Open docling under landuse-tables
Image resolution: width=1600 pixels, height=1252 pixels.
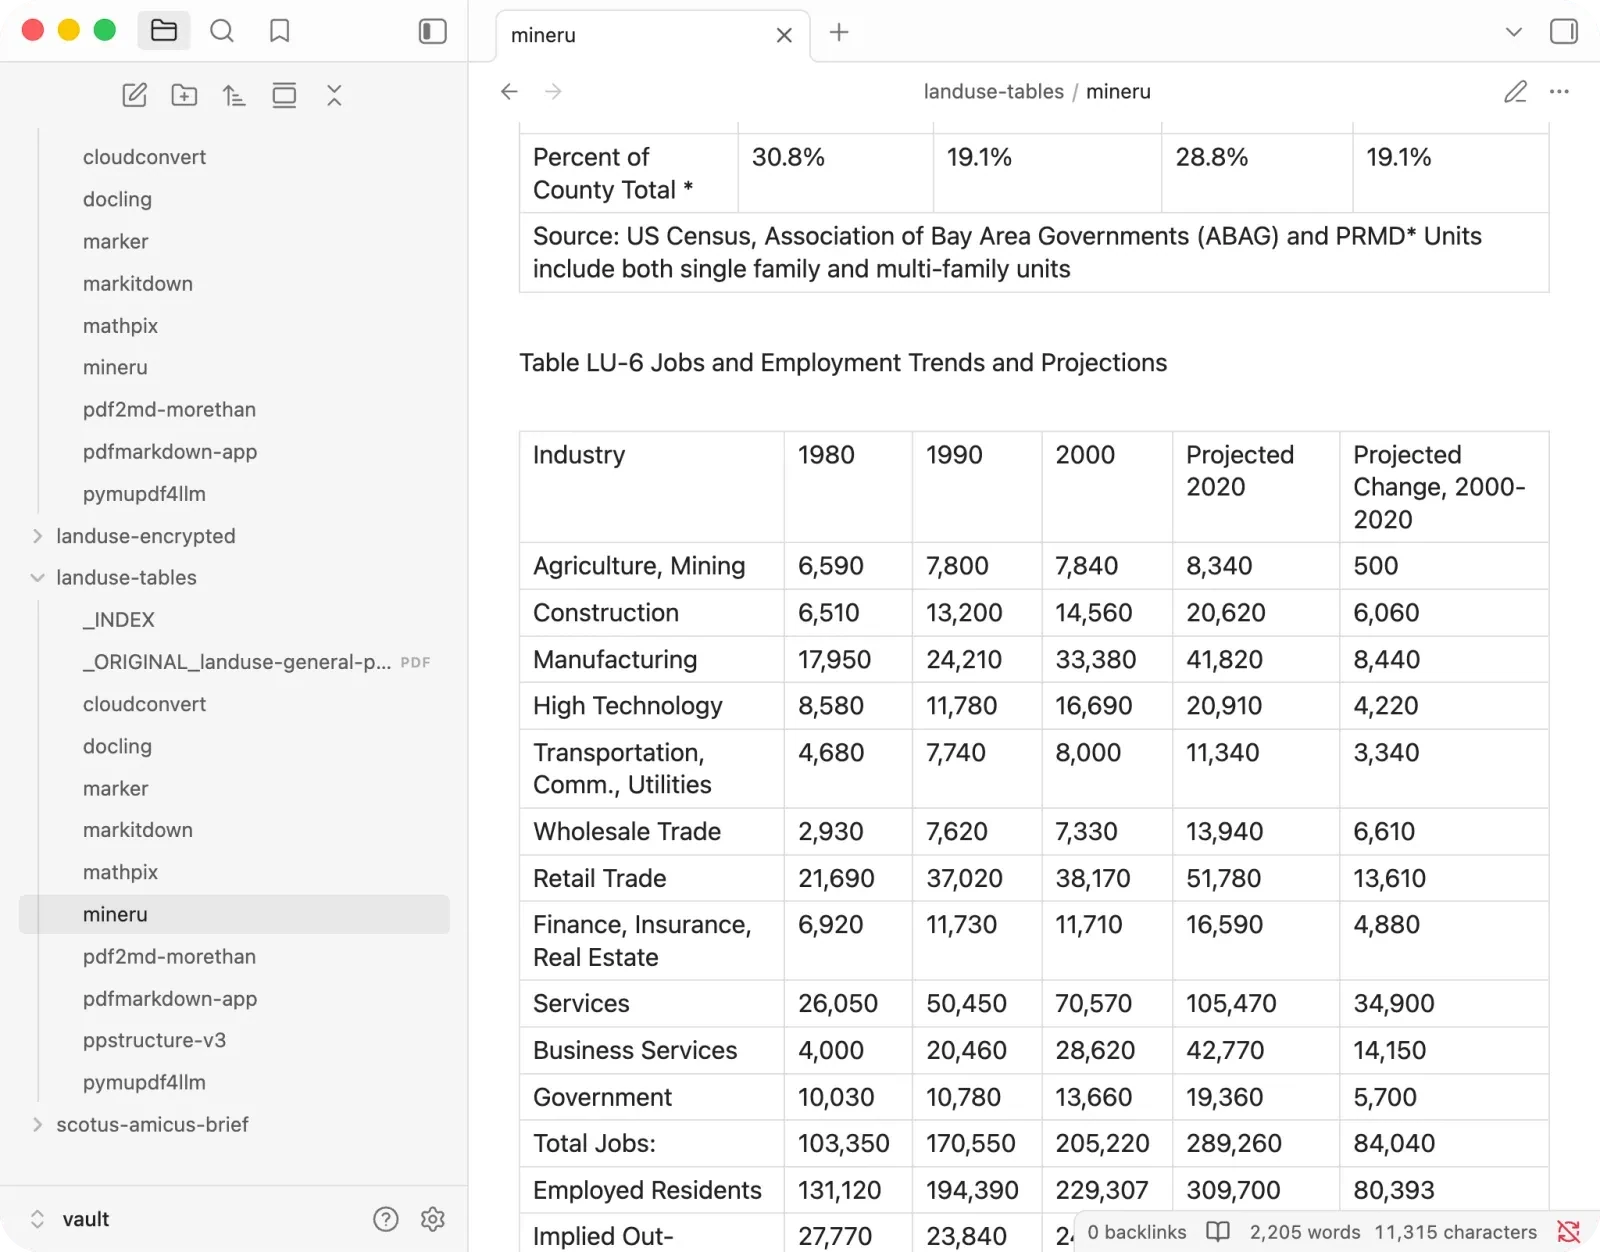click(117, 746)
